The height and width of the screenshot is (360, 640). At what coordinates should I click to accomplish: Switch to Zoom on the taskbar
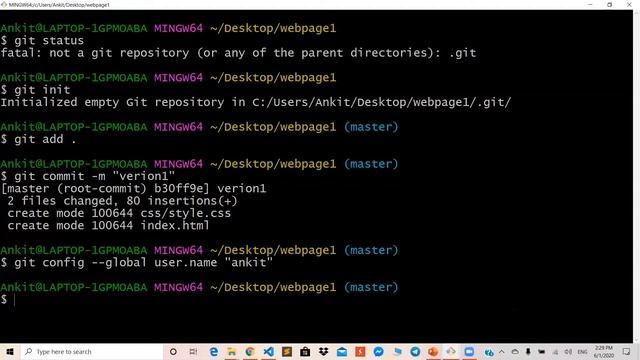coord(469,351)
